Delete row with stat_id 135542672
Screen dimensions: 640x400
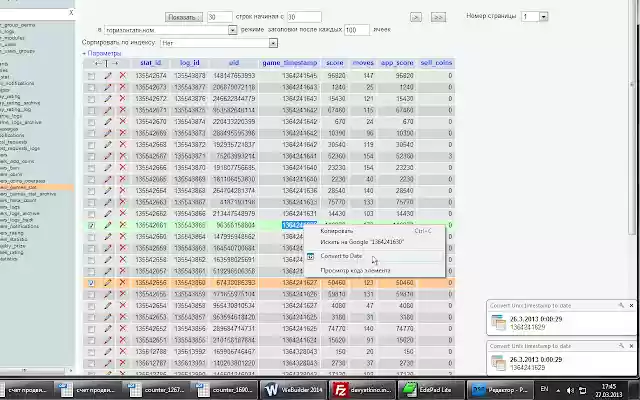point(122,98)
